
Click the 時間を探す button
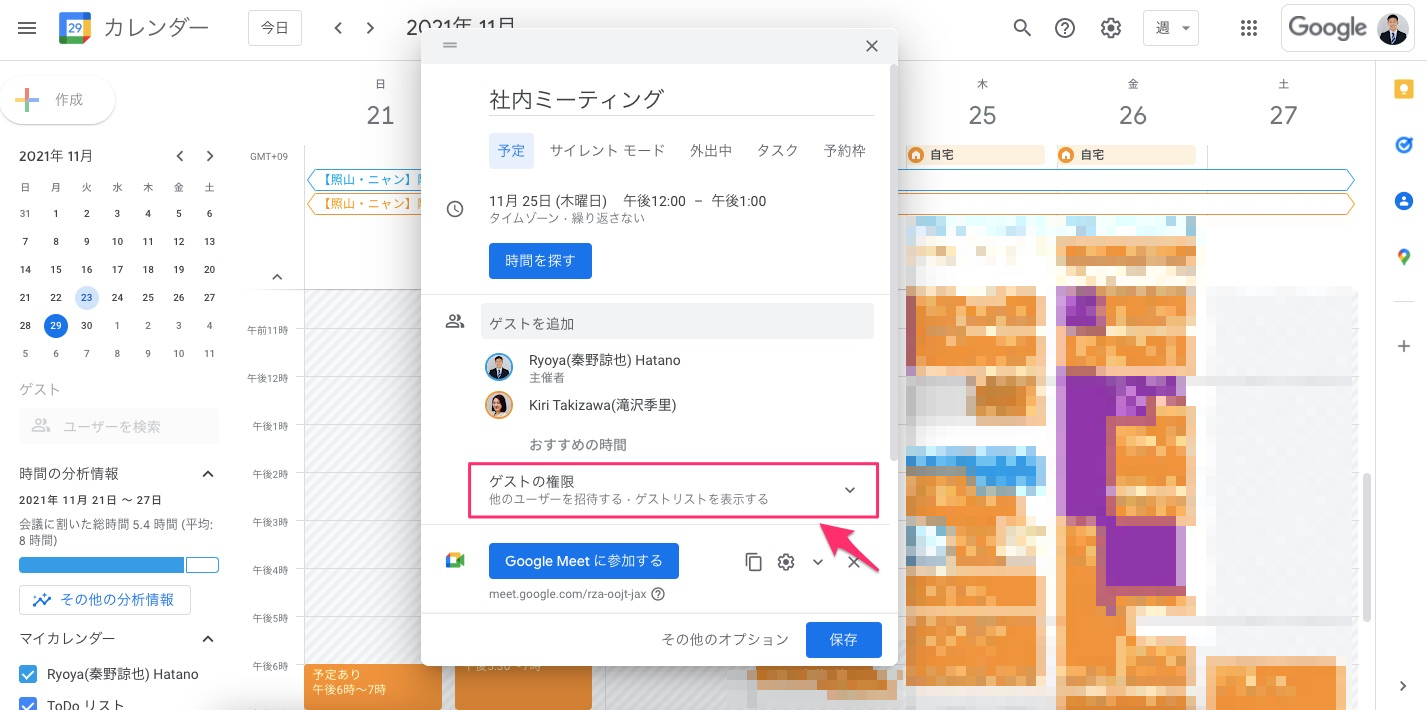[x=540, y=261]
